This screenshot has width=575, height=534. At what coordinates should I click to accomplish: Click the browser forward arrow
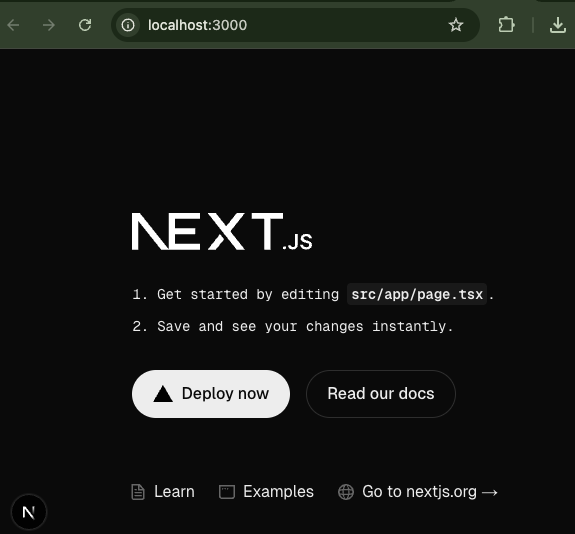tap(49, 25)
